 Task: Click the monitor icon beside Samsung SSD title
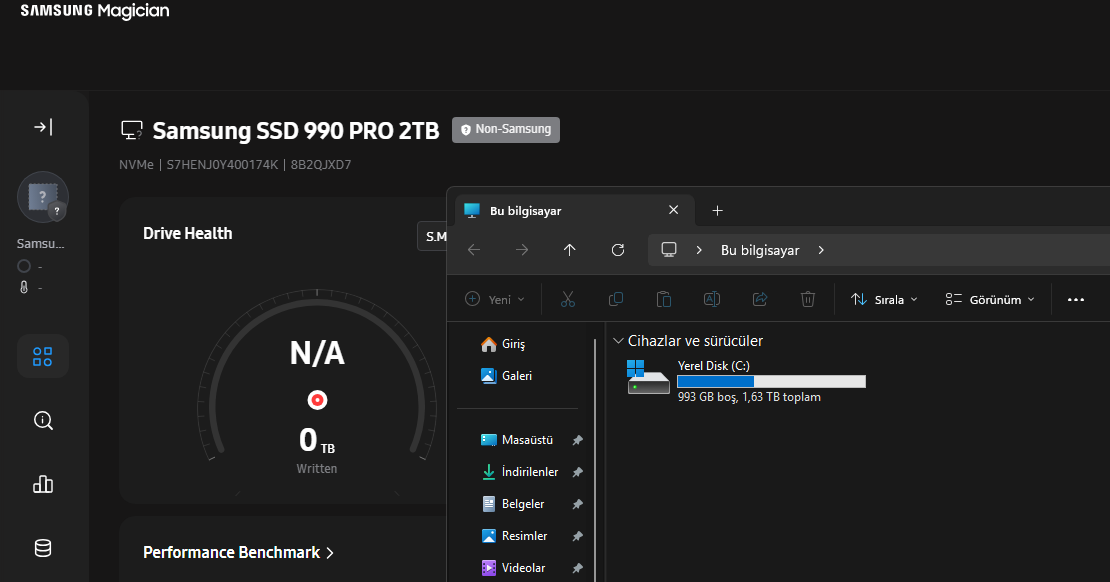tap(132, 130)
